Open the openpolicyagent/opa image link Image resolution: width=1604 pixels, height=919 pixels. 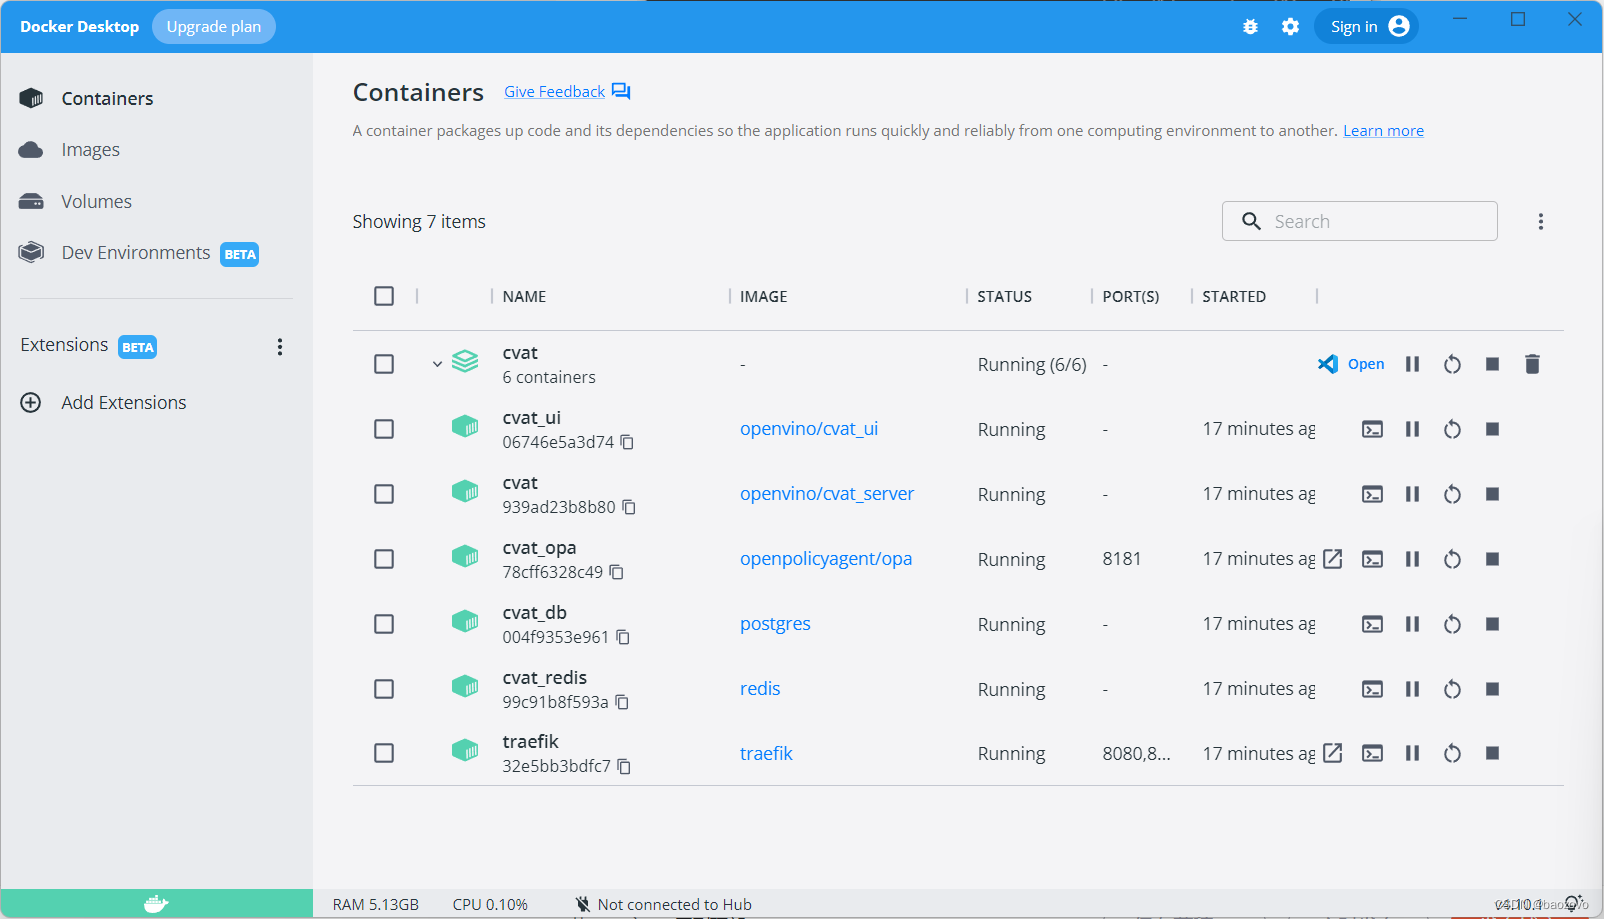tap(826, 559)
